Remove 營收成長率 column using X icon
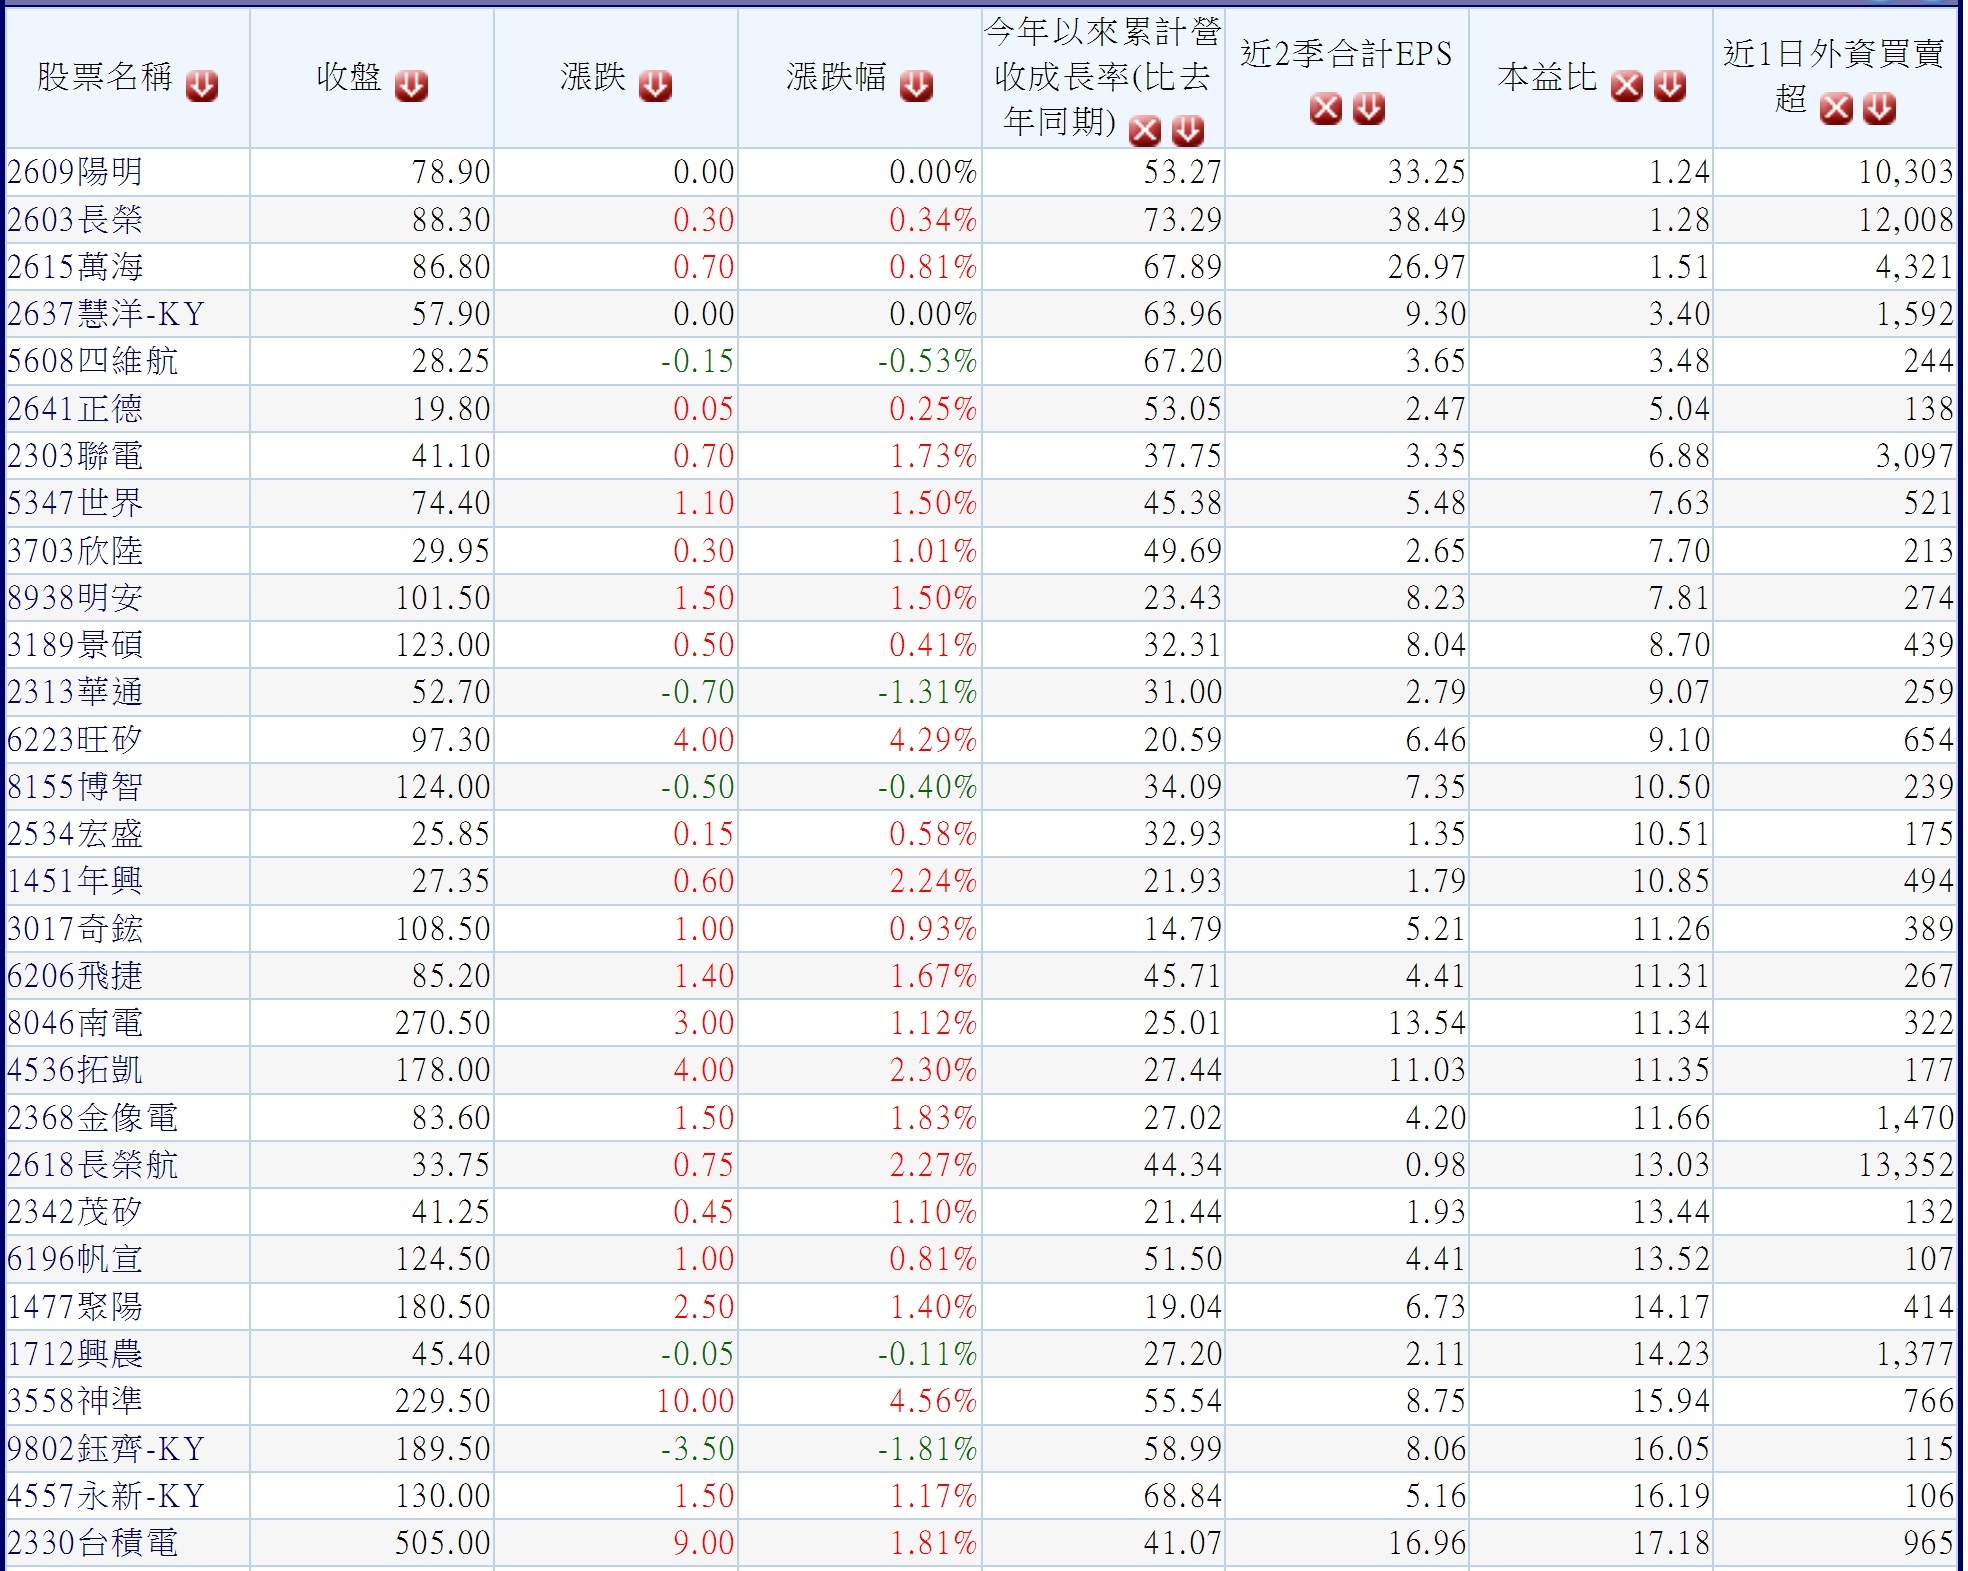The height and width of the screenshot is (1571, 1968). [1145, 130]
